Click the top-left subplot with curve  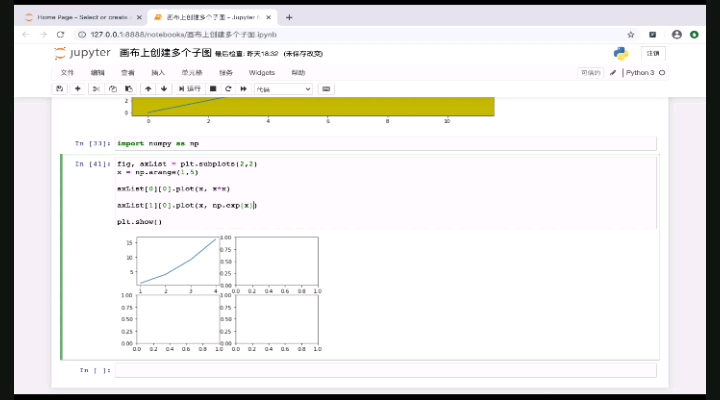click(x=178, y=261)
